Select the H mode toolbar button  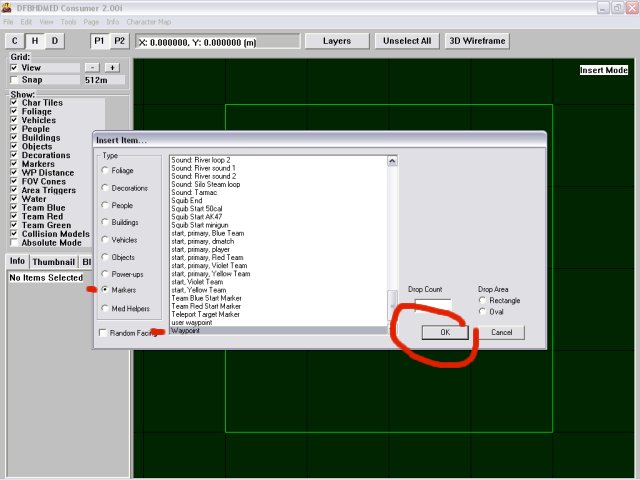[35, 41]
